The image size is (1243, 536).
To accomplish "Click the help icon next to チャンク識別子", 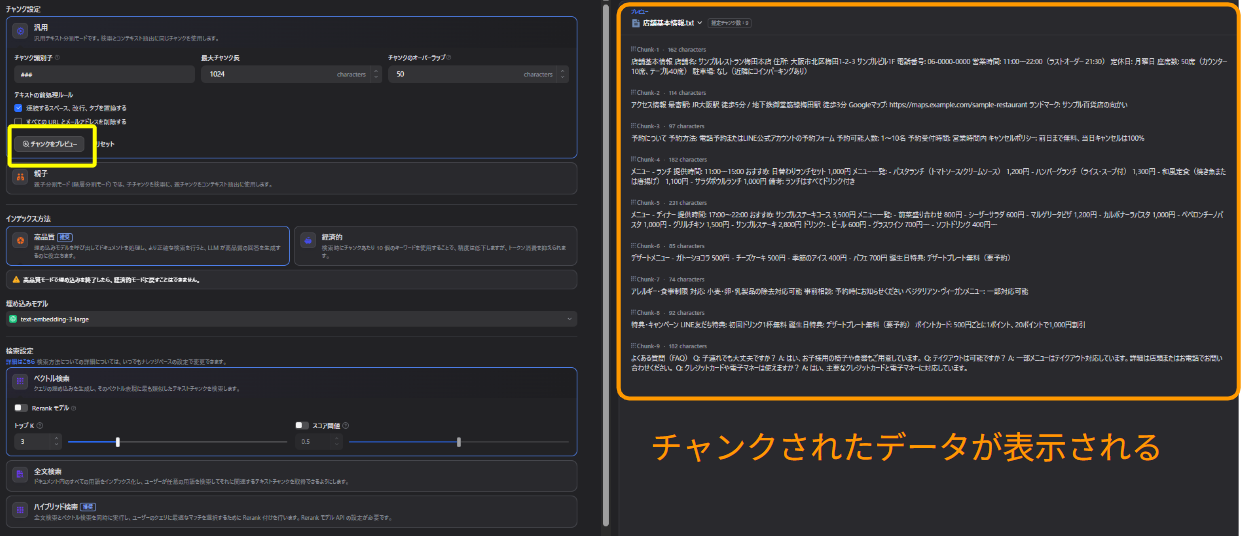I will click(x=57, y=58).
